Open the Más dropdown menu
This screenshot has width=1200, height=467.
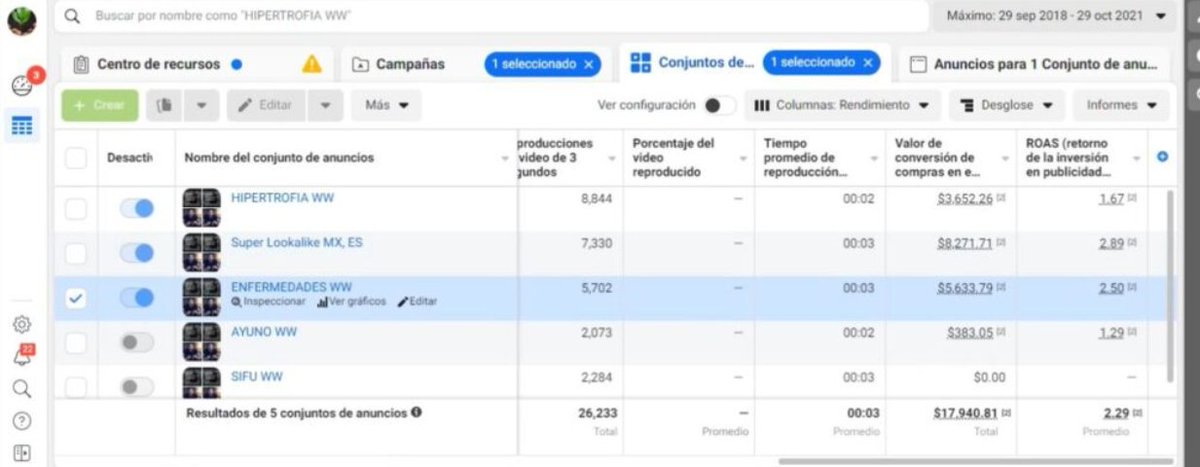pos(386,105)
